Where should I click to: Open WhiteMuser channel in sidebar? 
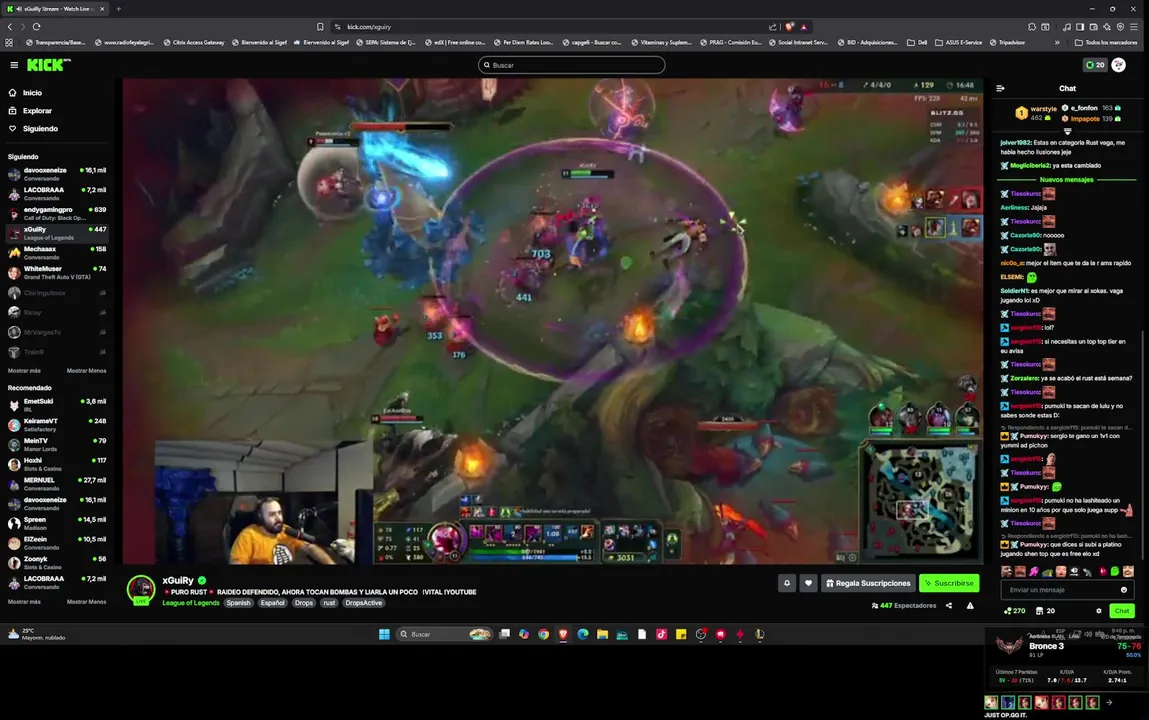click(x=57, y=272)
